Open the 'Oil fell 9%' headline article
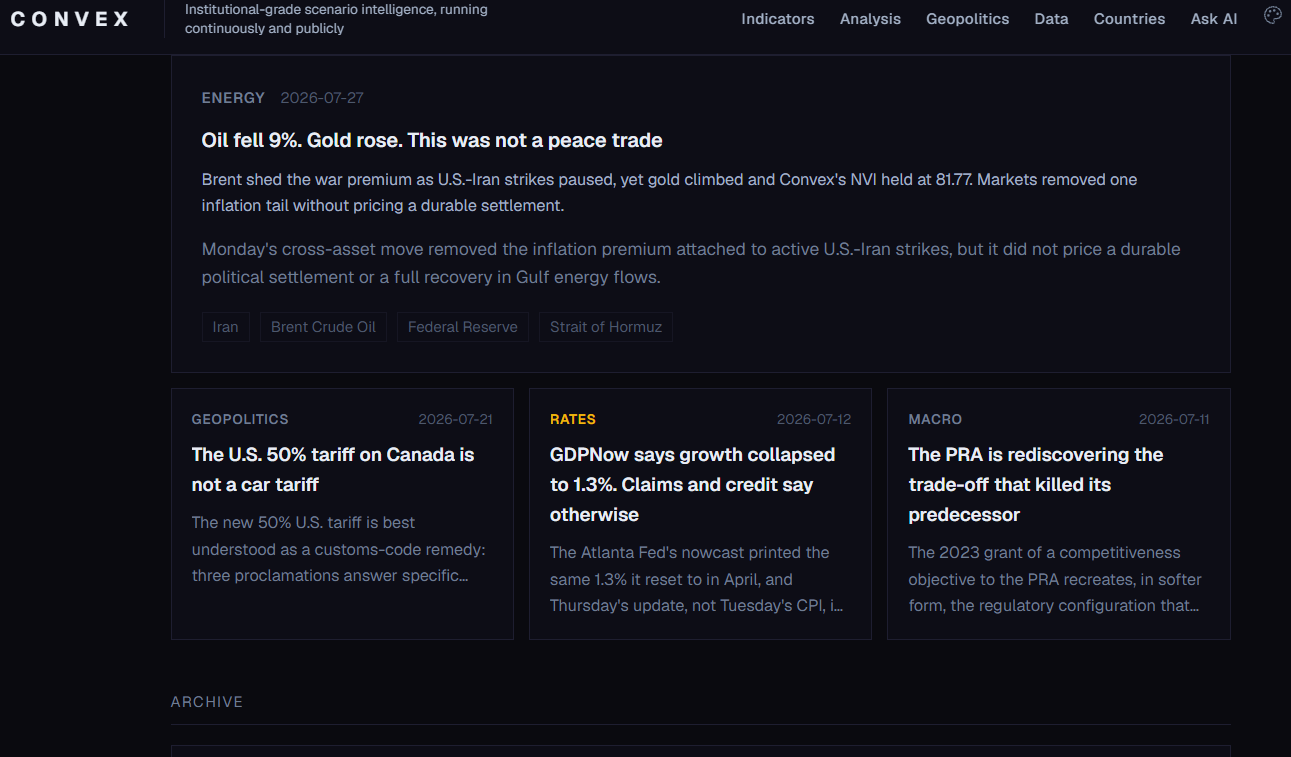The width and height of the screenshot is (1291, 757). point(432,140)
